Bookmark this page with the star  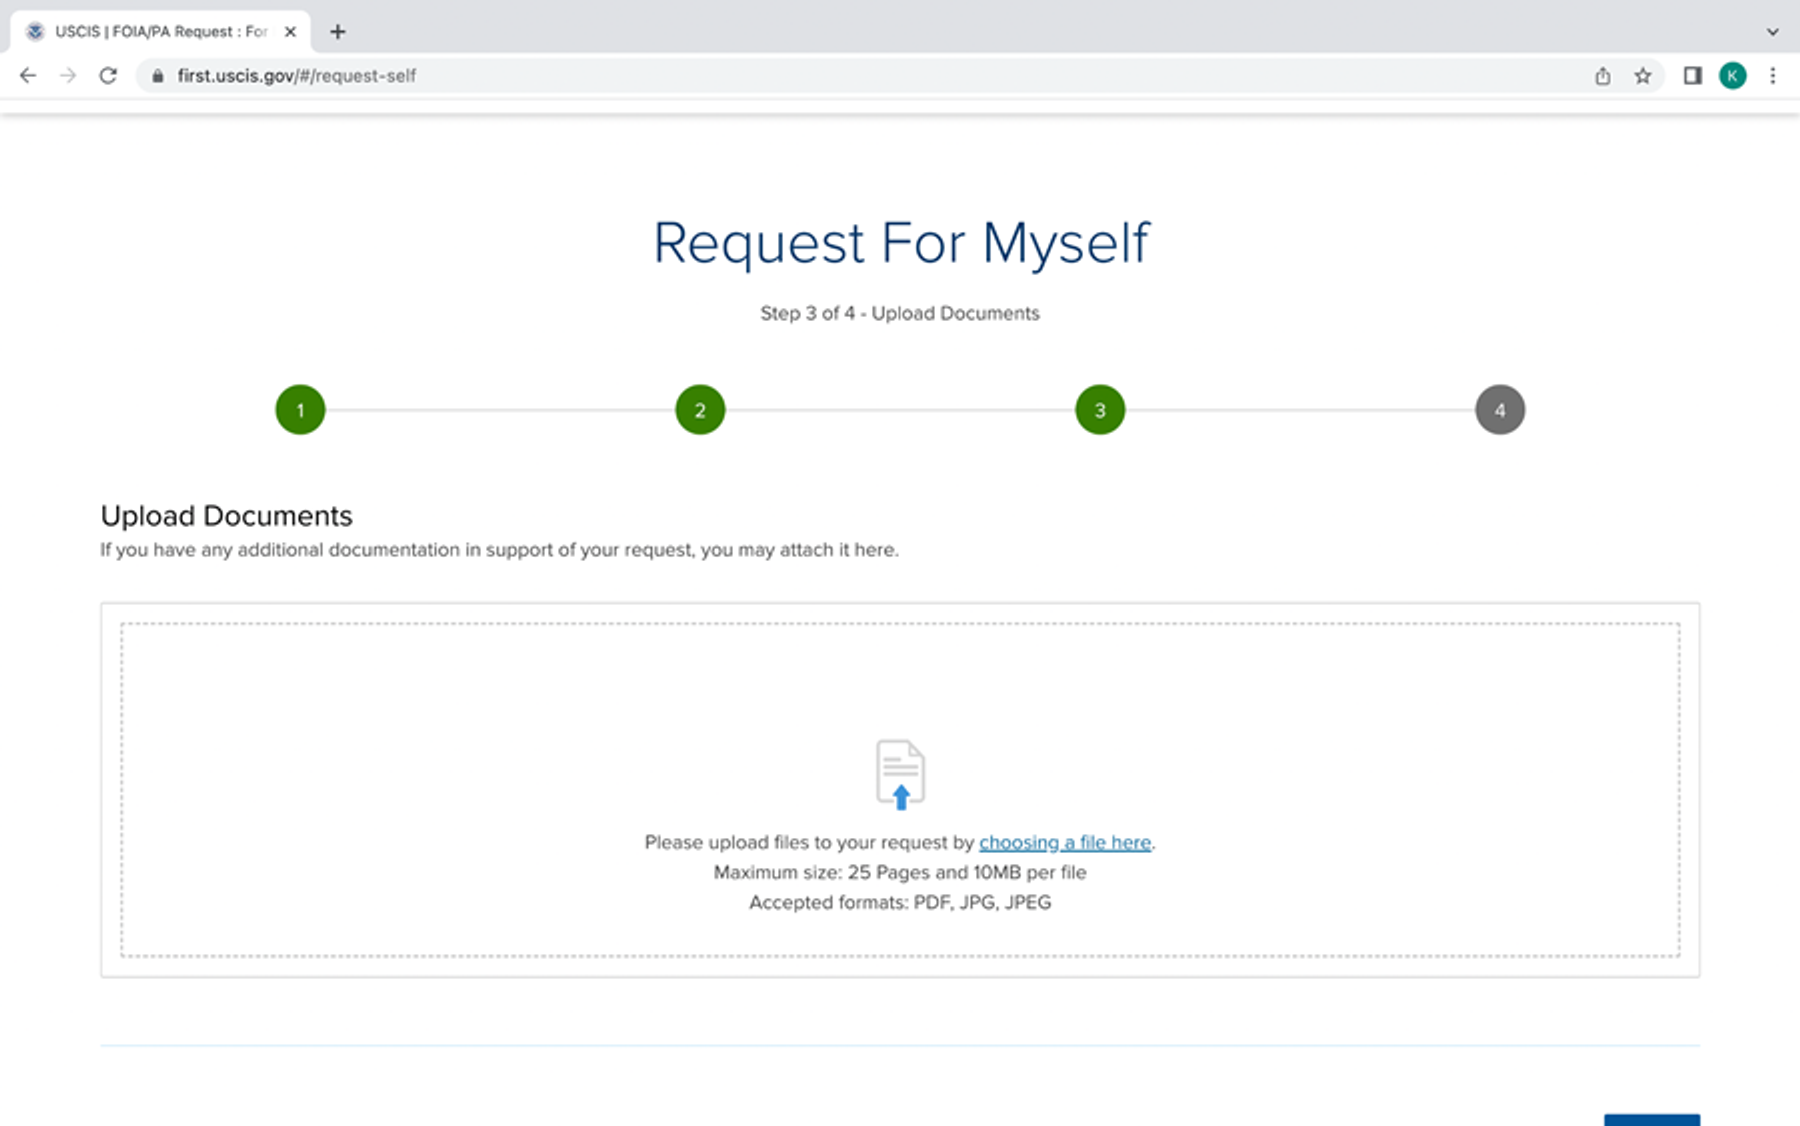pos(1643,76)
